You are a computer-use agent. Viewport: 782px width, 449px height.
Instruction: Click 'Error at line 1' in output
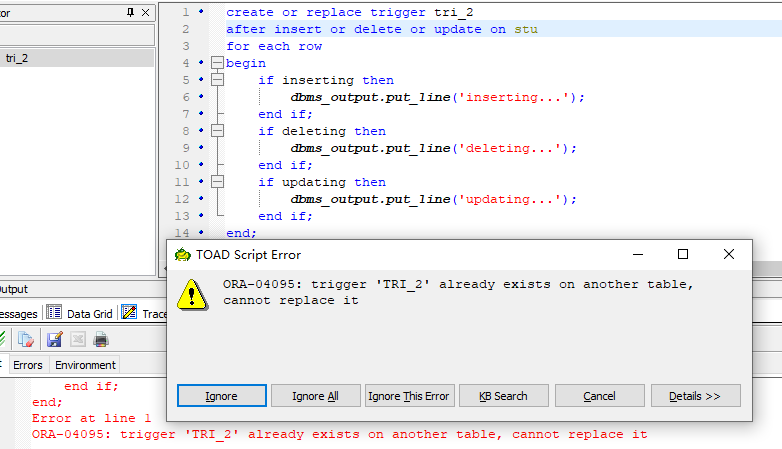[x=91, y=418]
